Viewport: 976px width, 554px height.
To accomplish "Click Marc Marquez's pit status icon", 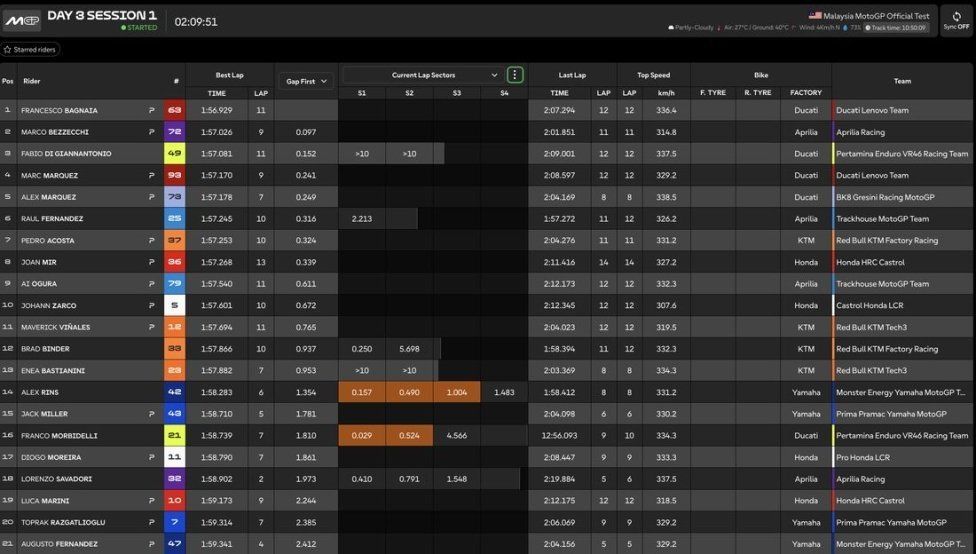I will (151, 176).
